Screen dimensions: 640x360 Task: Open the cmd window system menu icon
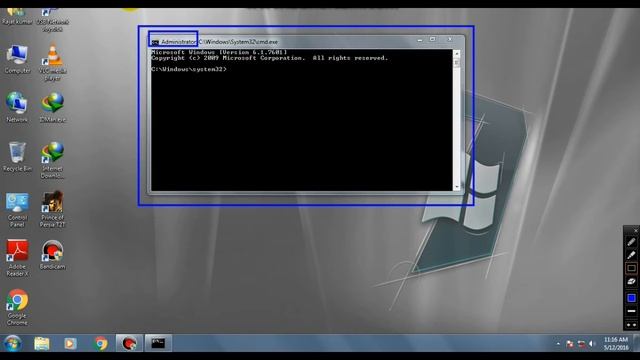pyautogui.click(x=155, y=42)
